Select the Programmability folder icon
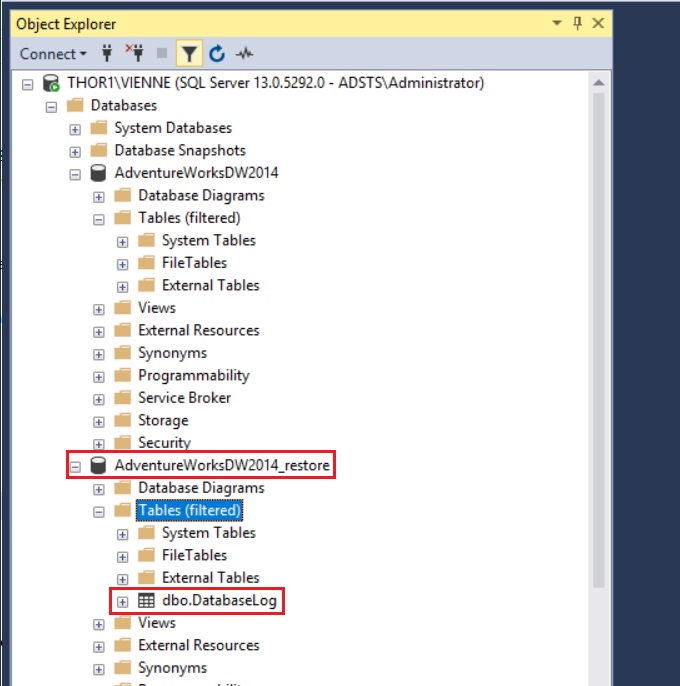 pos(123,375)
